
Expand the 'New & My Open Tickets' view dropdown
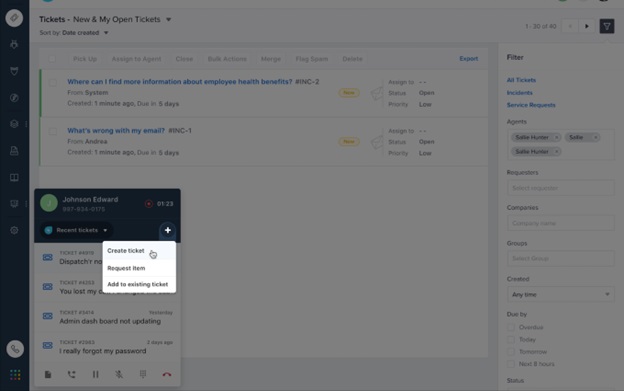[168, 19]
